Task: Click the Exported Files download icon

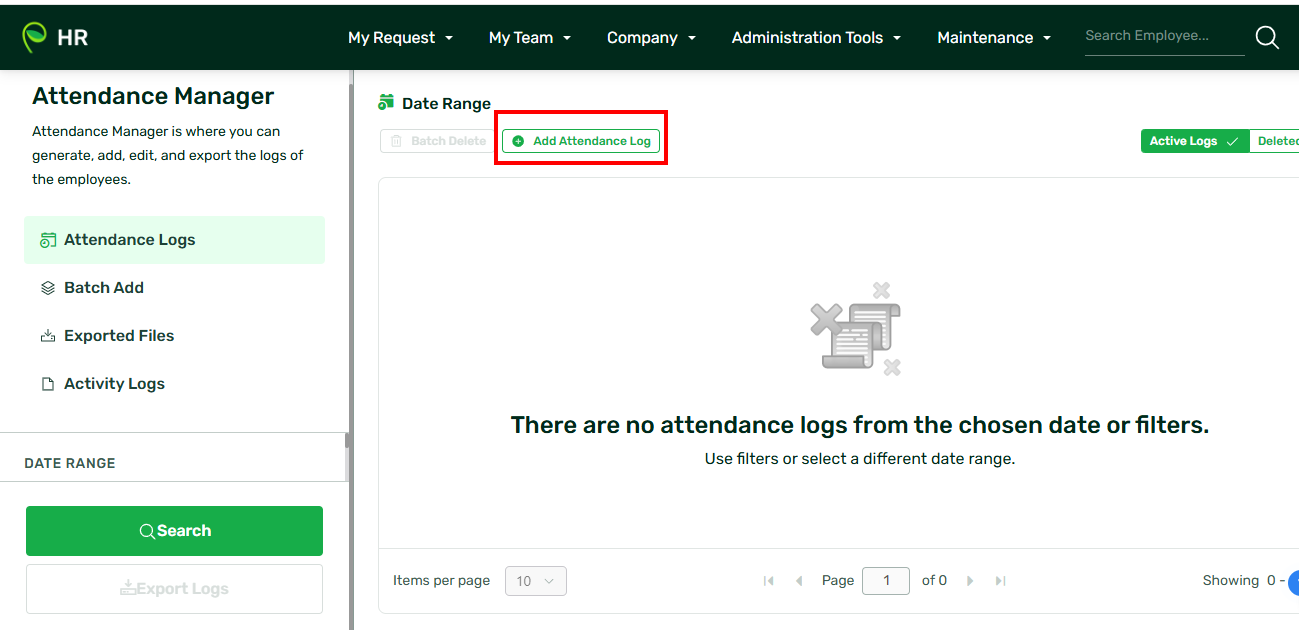Action: pos(48,336)
